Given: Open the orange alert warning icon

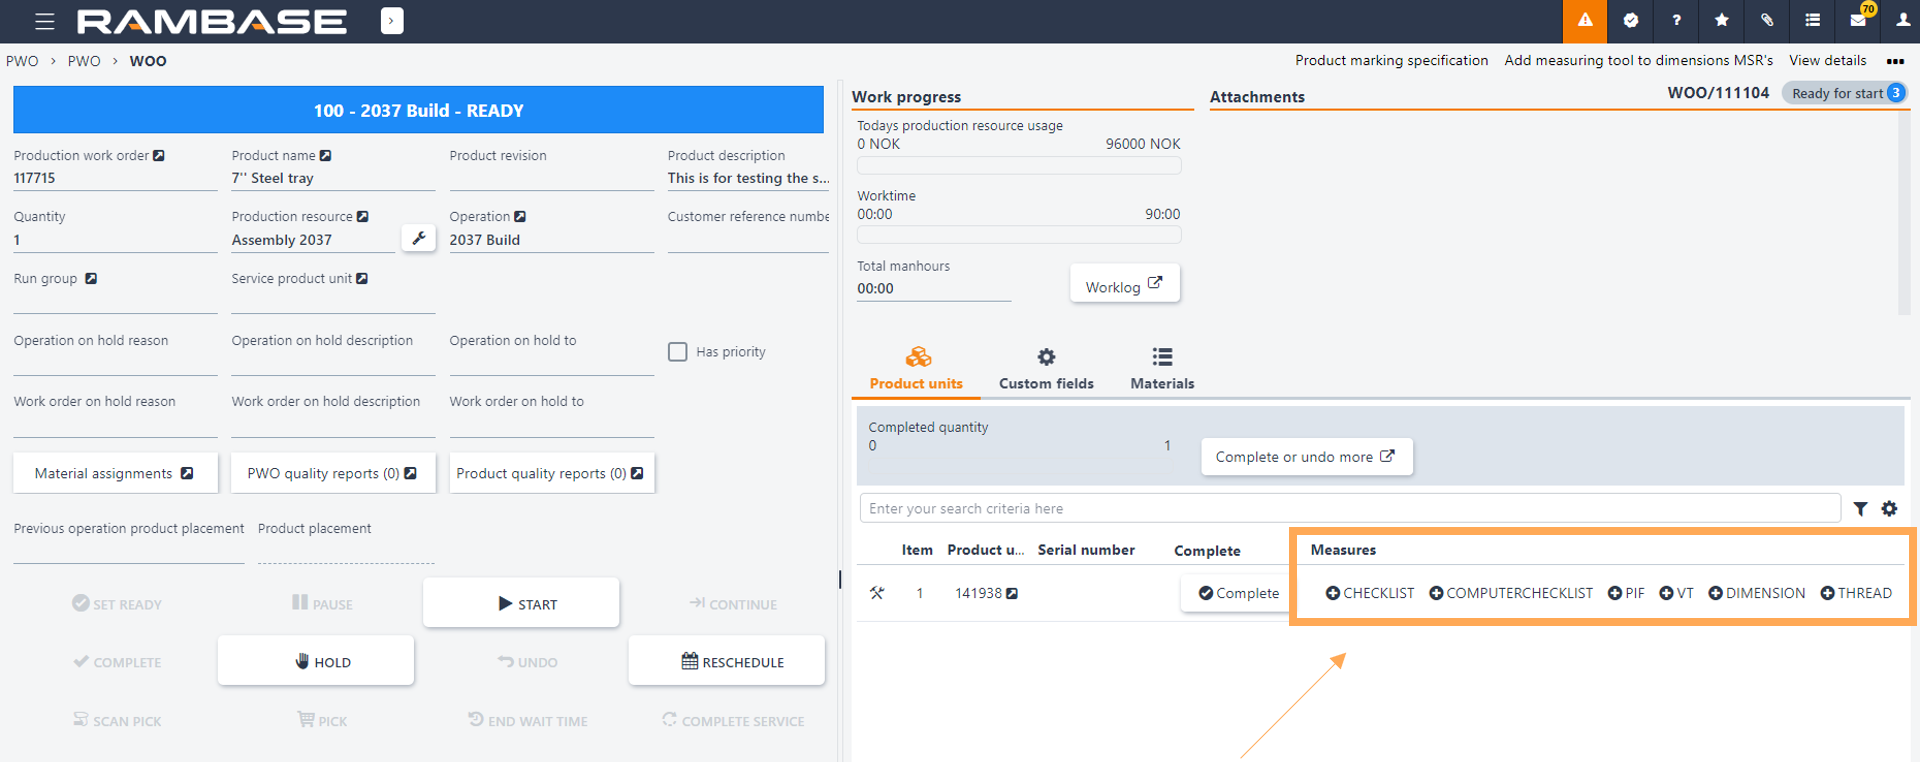Looking at the screenshot, I should pos(1585,21).
